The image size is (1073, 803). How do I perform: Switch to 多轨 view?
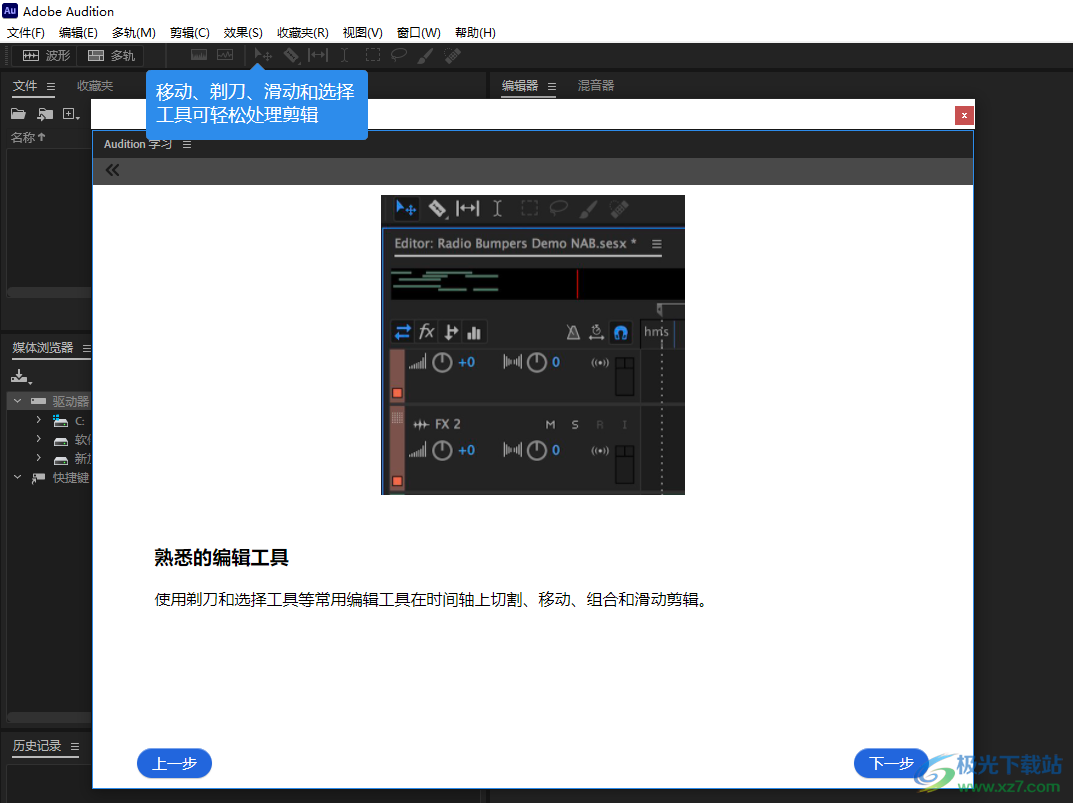110,55
